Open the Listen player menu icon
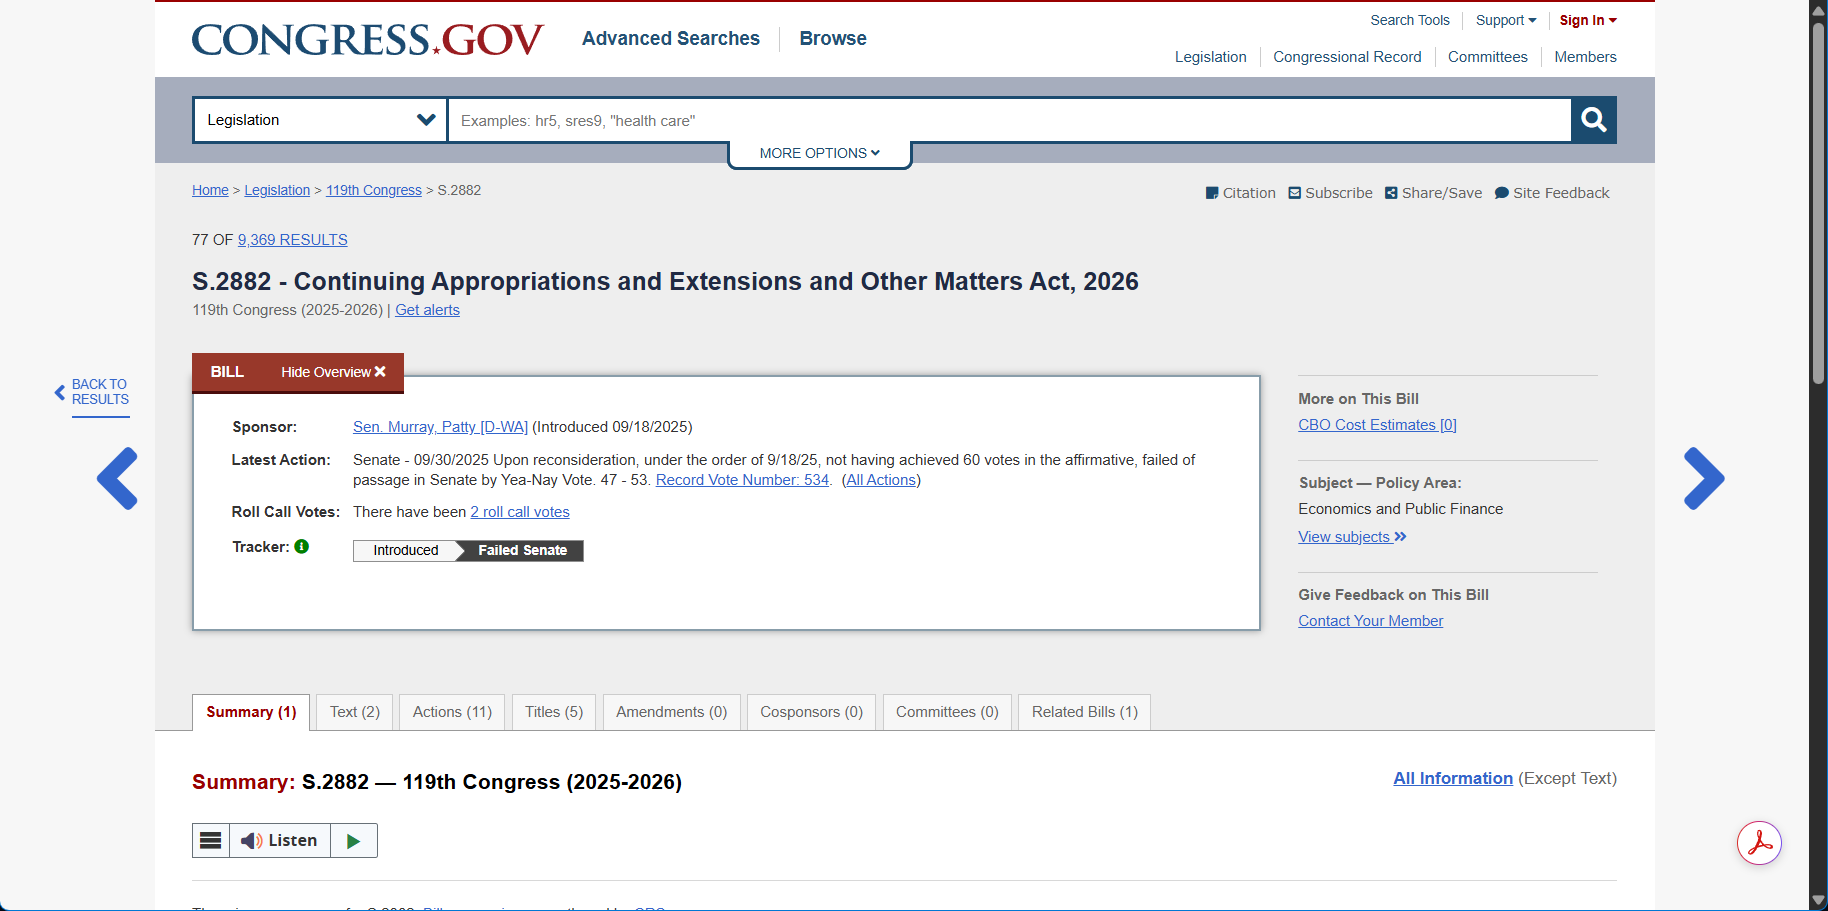This screenshot has width=1828, height=911. pos(211,841)
